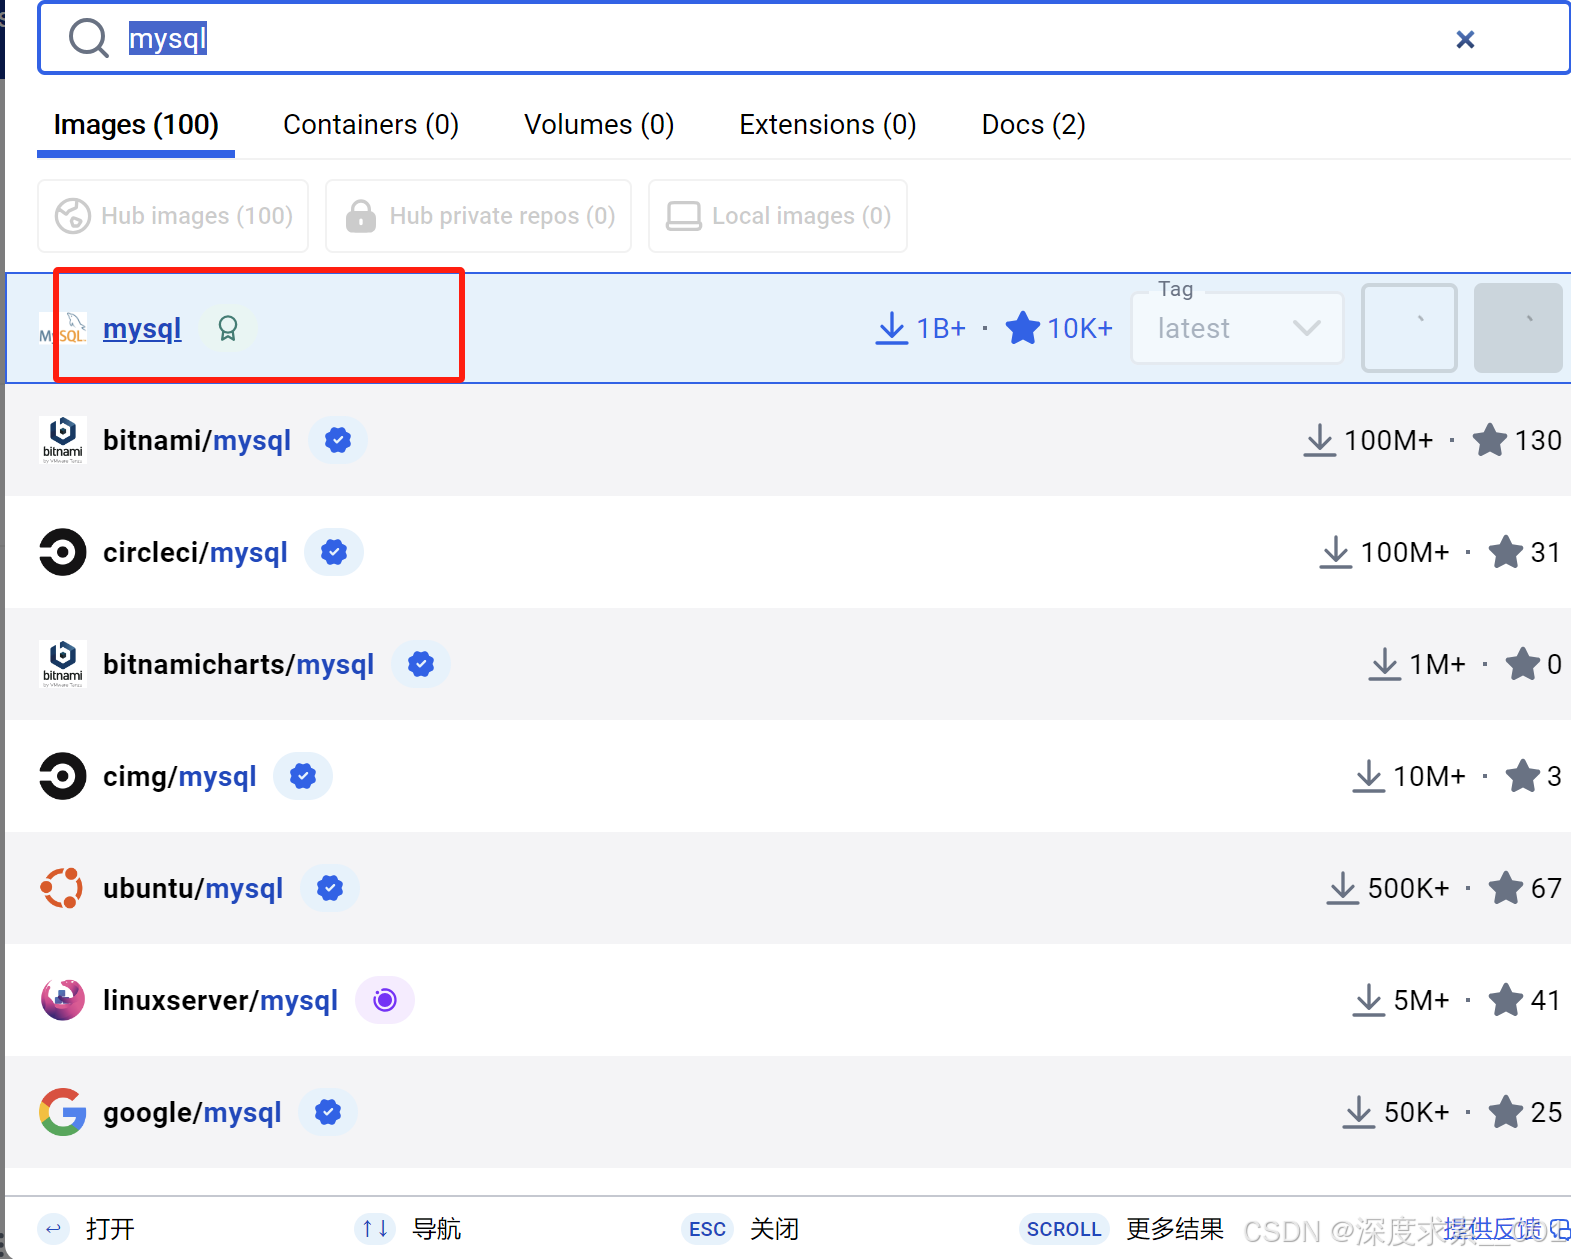This screenshot has width=1571, height=1259.
Task: Click the Ubuntu logo icon
Action: (x=62, y=888)
